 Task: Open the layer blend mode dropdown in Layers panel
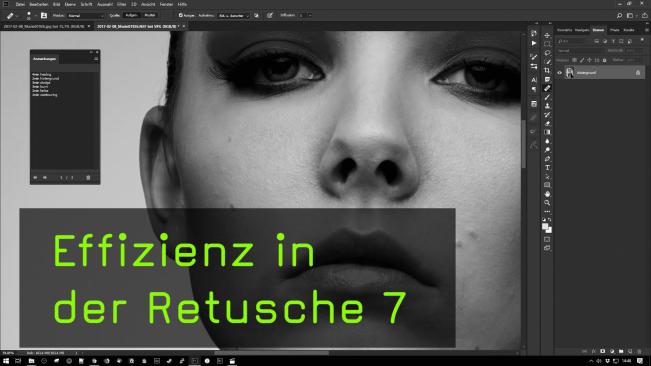pos(580,51)
